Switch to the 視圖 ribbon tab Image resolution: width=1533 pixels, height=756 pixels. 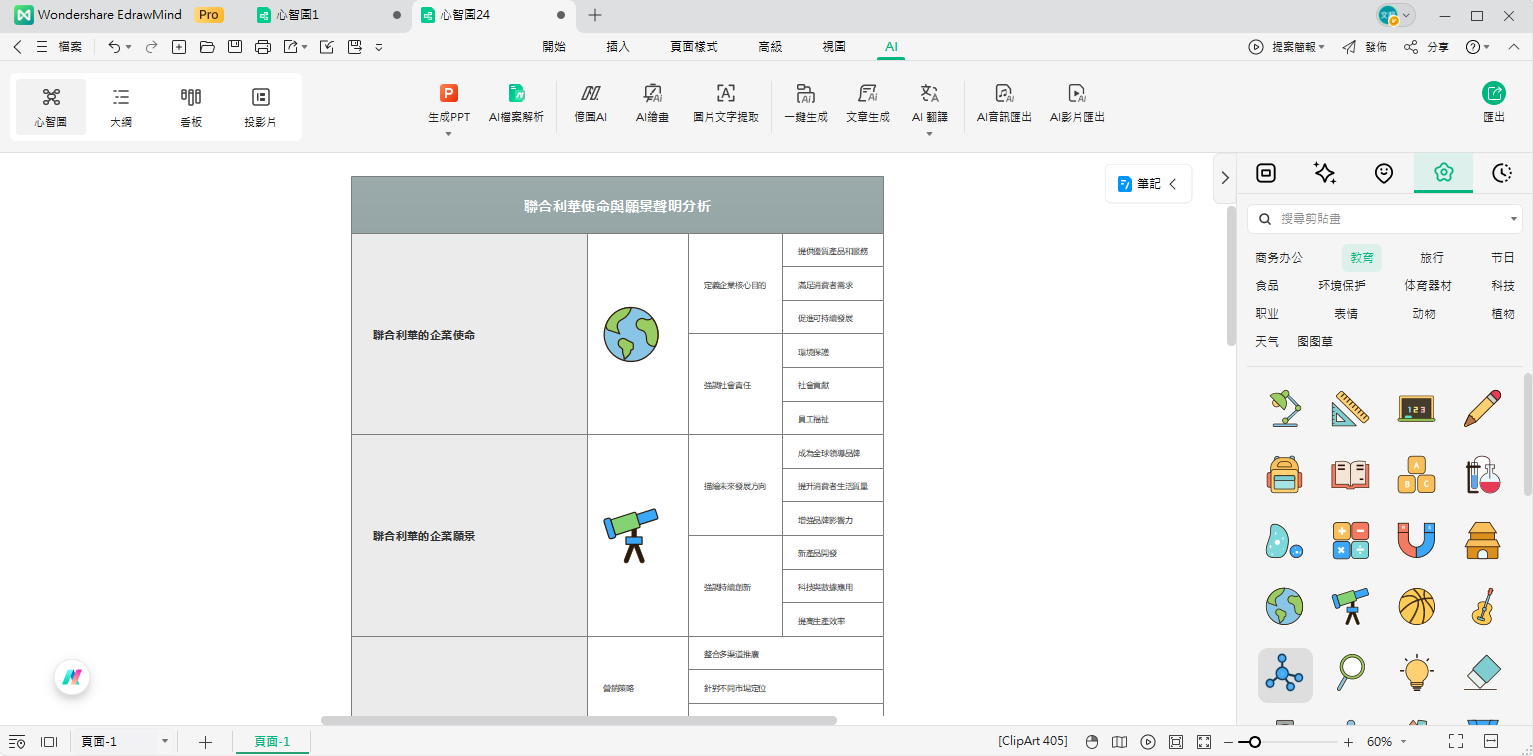tap(833, 46)
